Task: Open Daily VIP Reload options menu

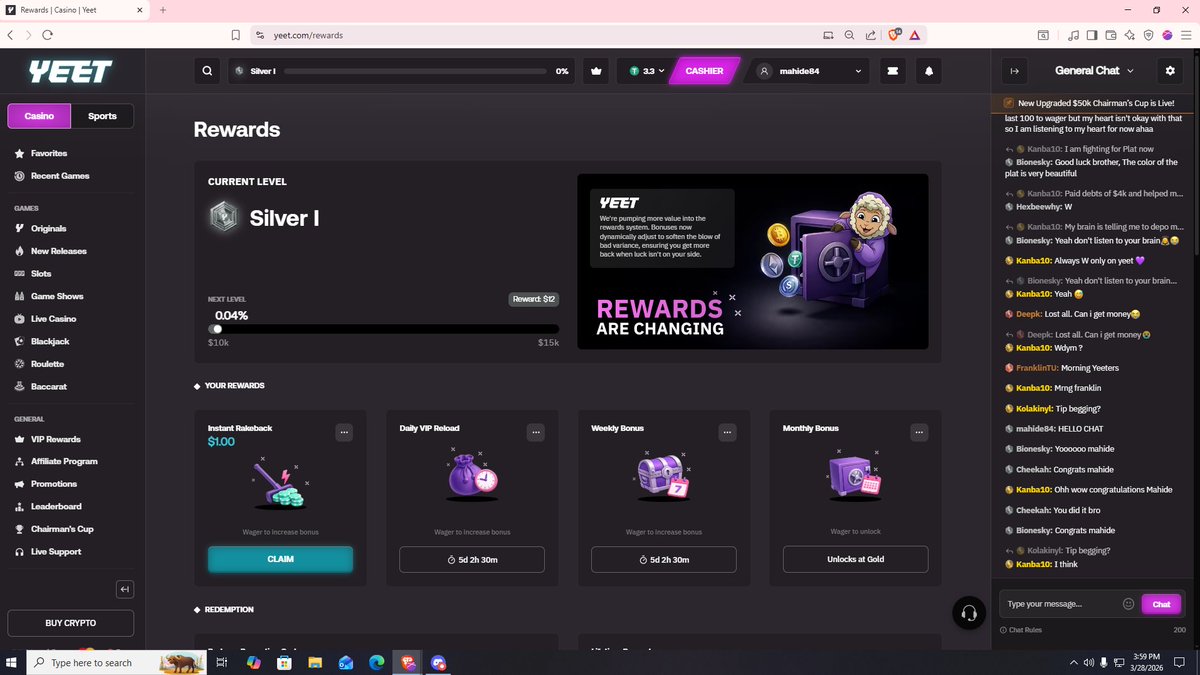Action: click(536, 432)
